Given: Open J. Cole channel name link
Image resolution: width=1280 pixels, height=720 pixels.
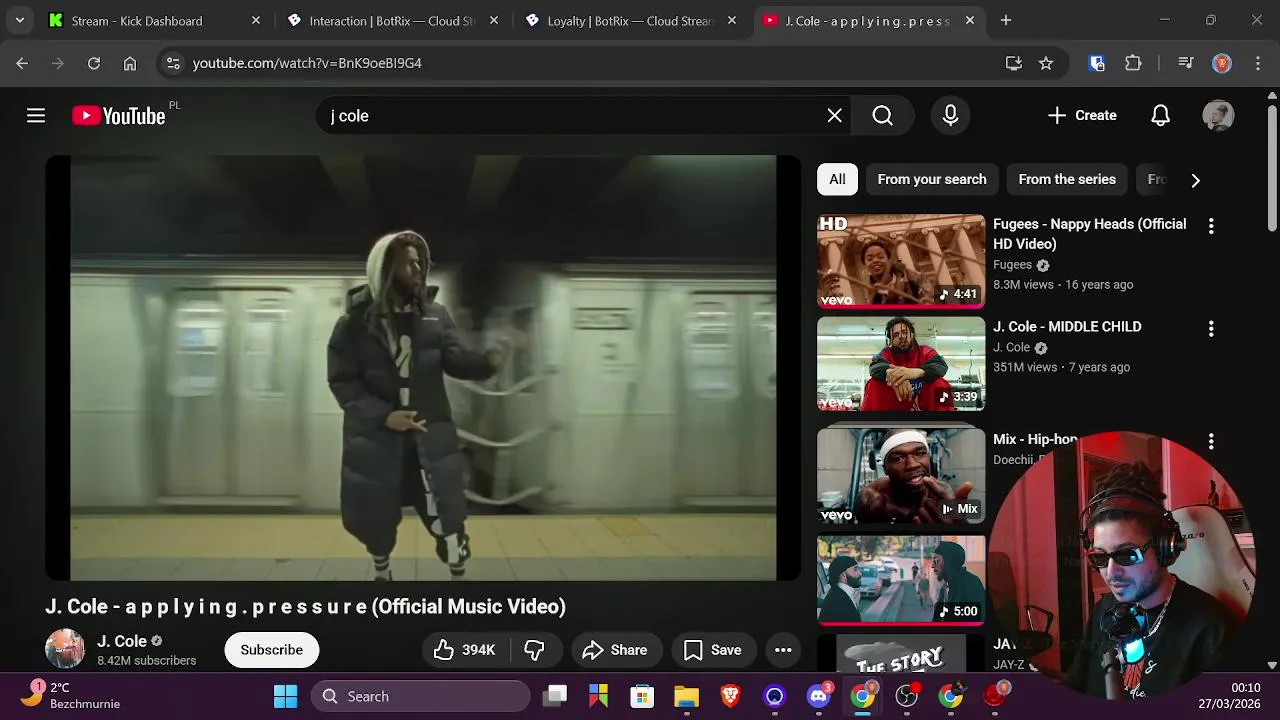Looking at the screenshot, I should click(122, 641).
